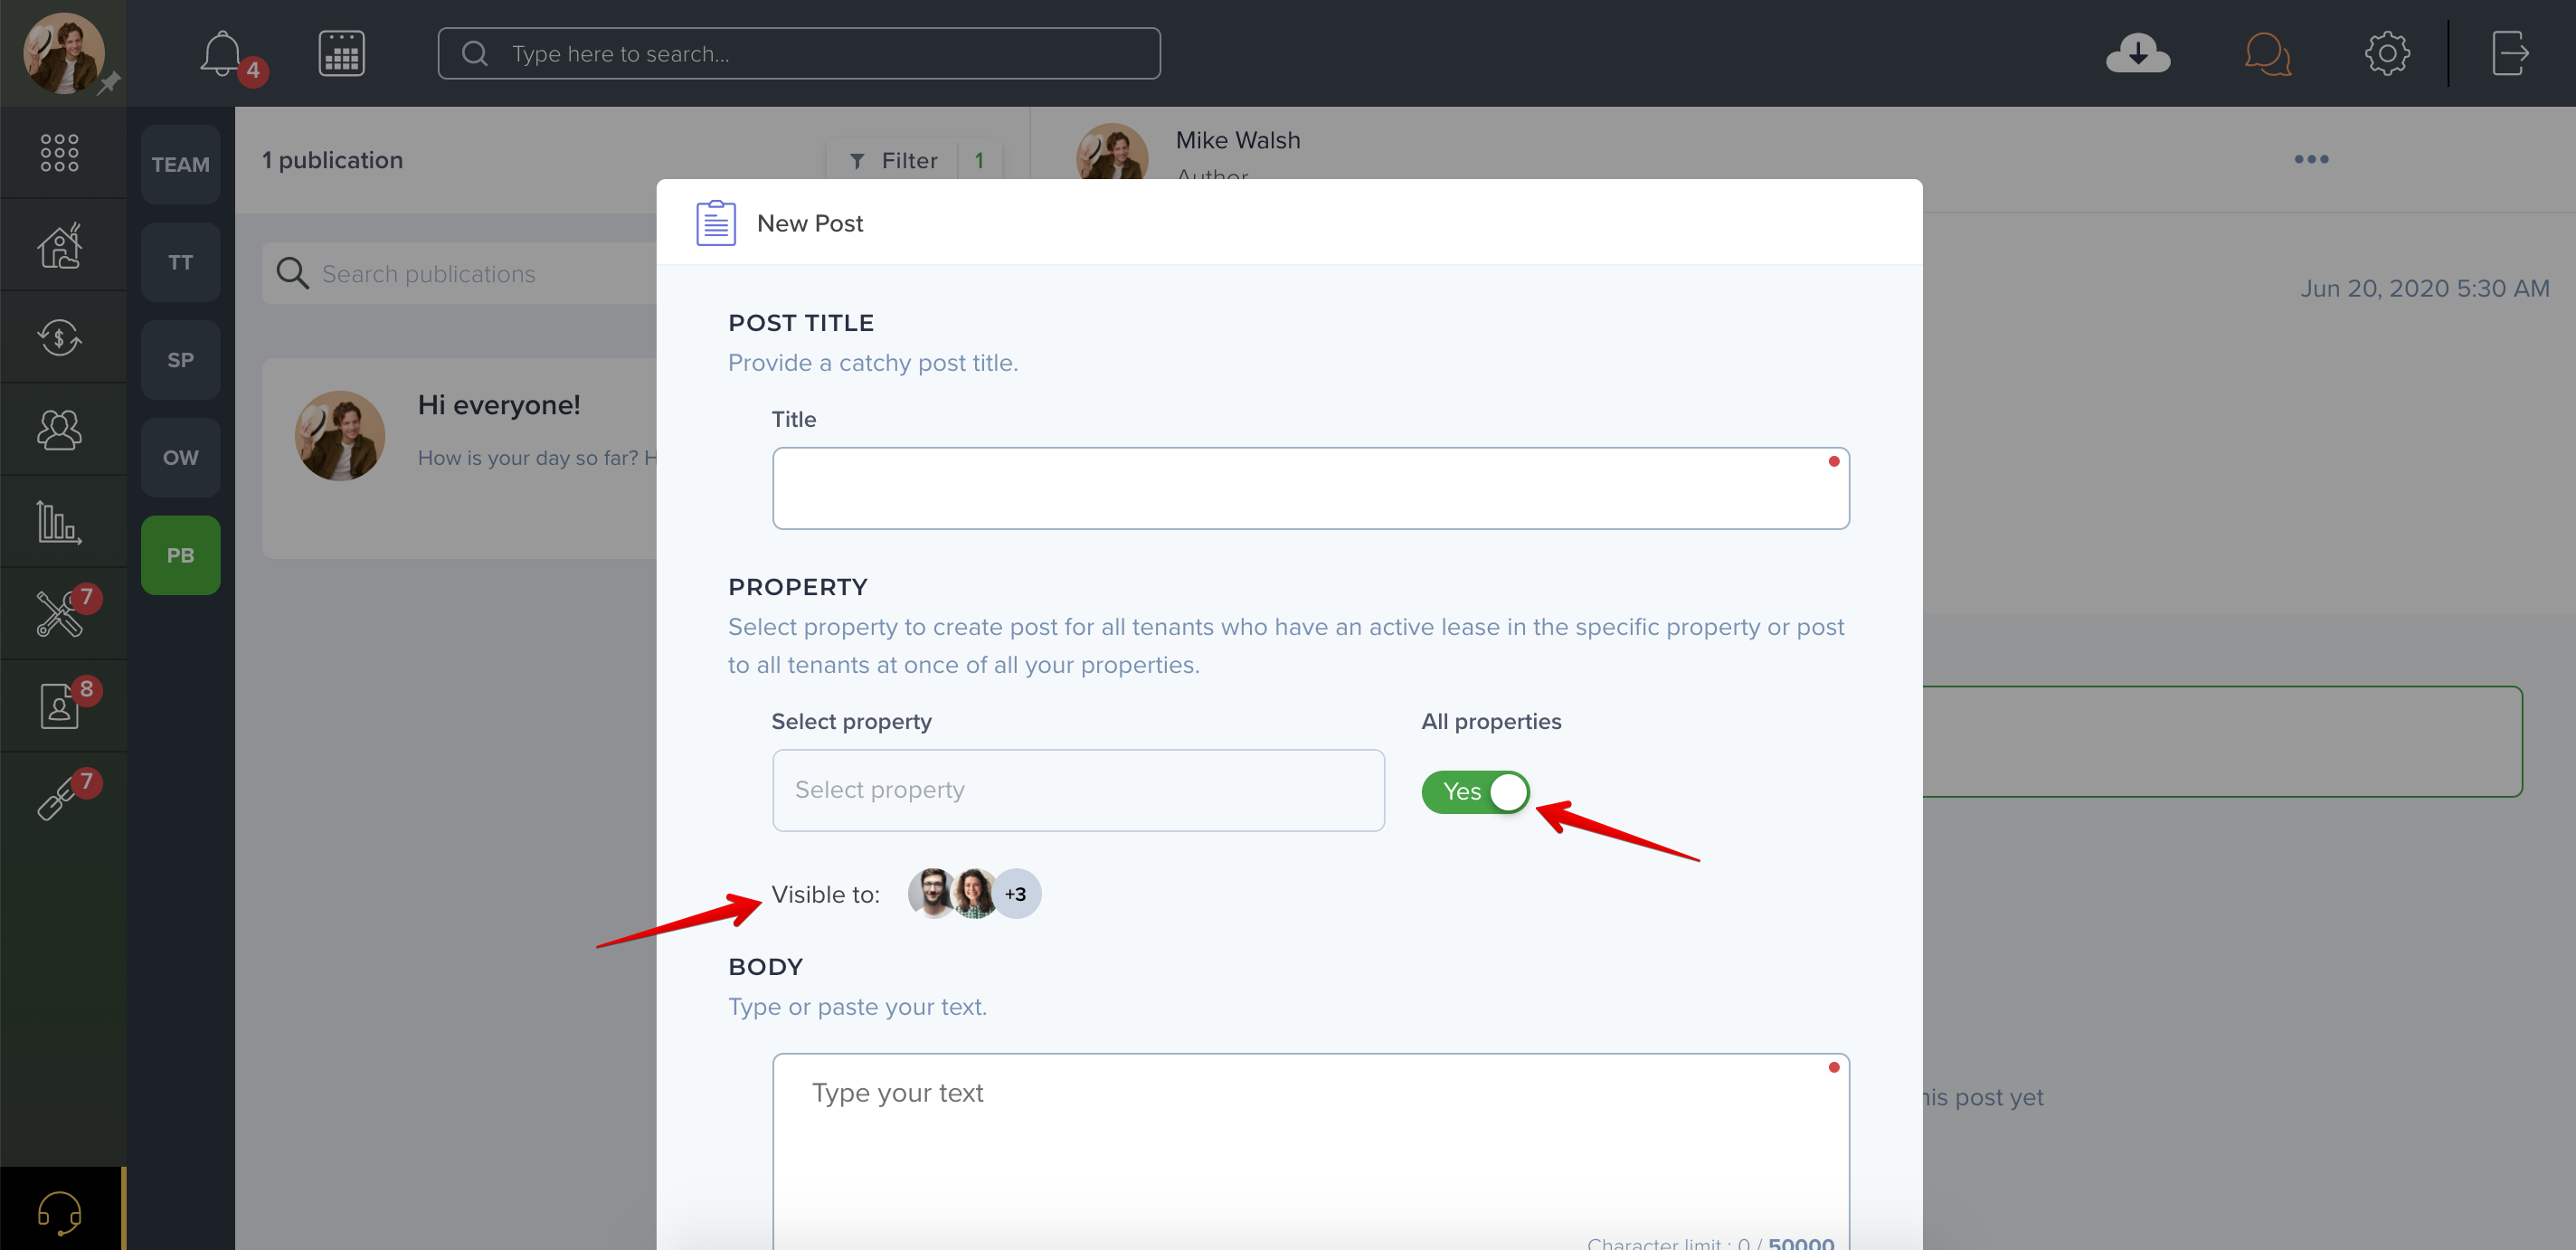
Task: Click the Hi everyone! post author avatar
Action: click(x=340, y=436)
